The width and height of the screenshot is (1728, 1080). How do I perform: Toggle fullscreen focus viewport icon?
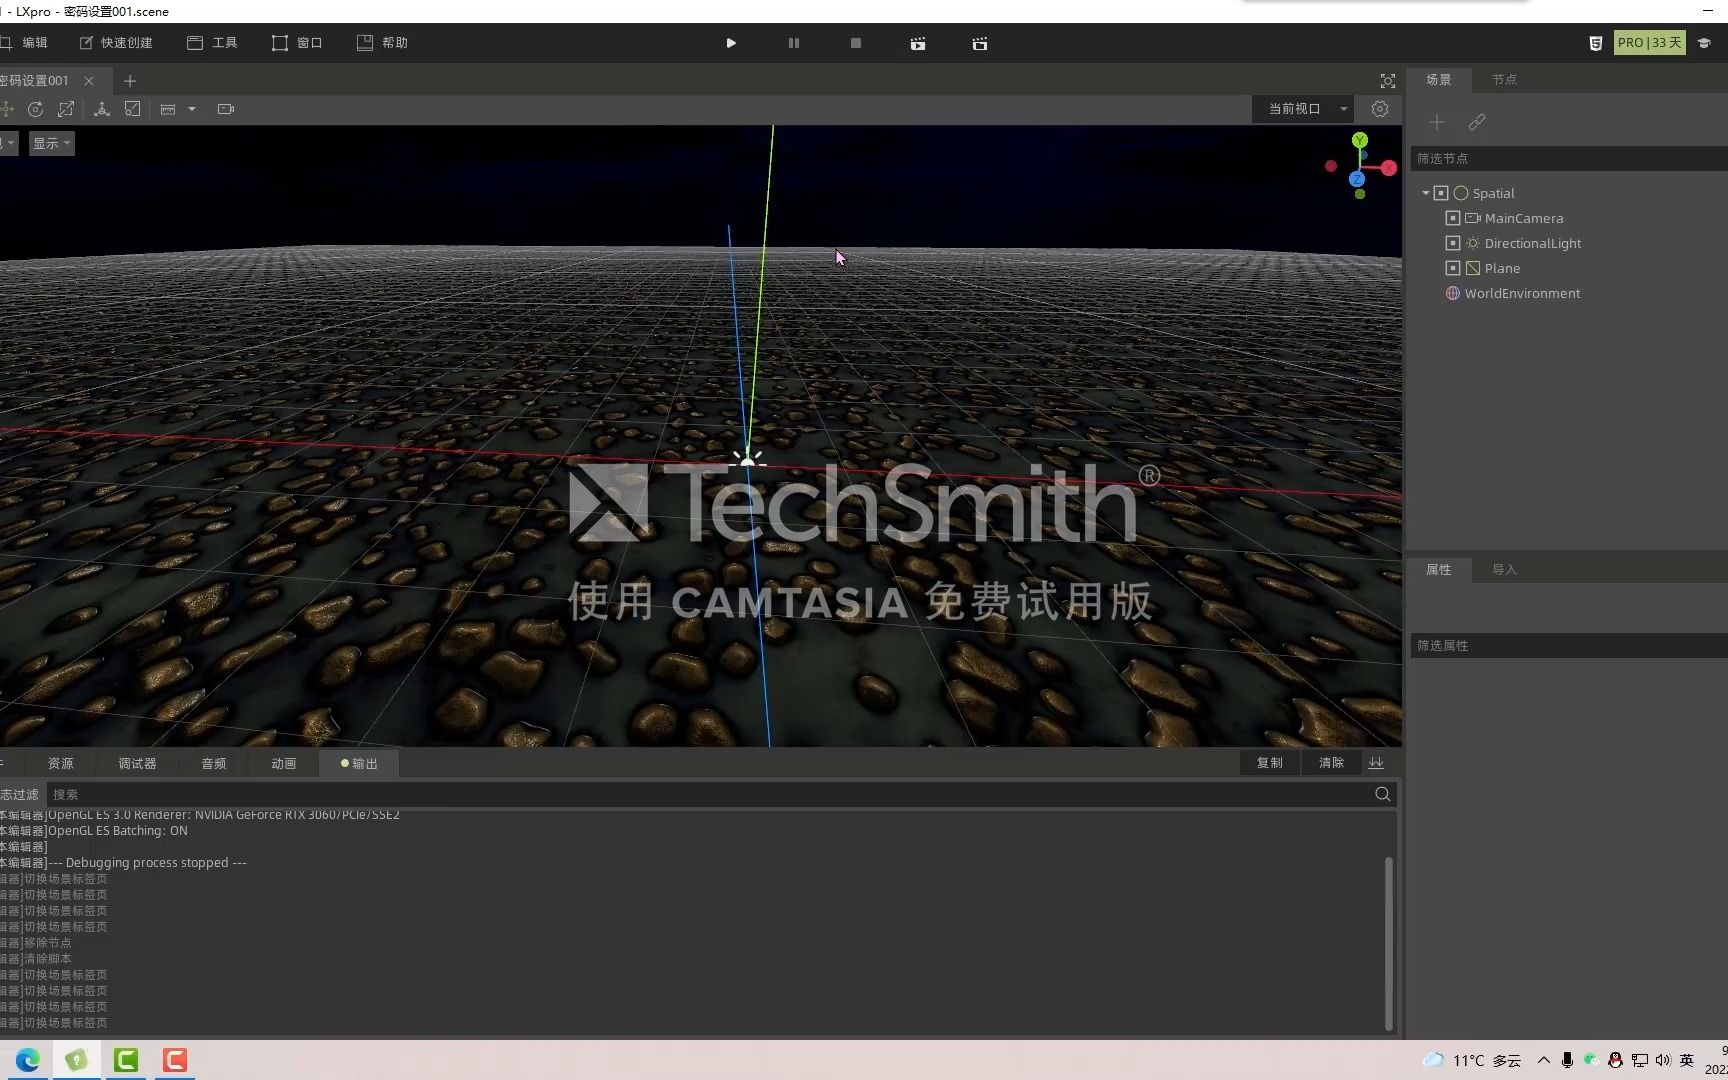[1388, 81]
